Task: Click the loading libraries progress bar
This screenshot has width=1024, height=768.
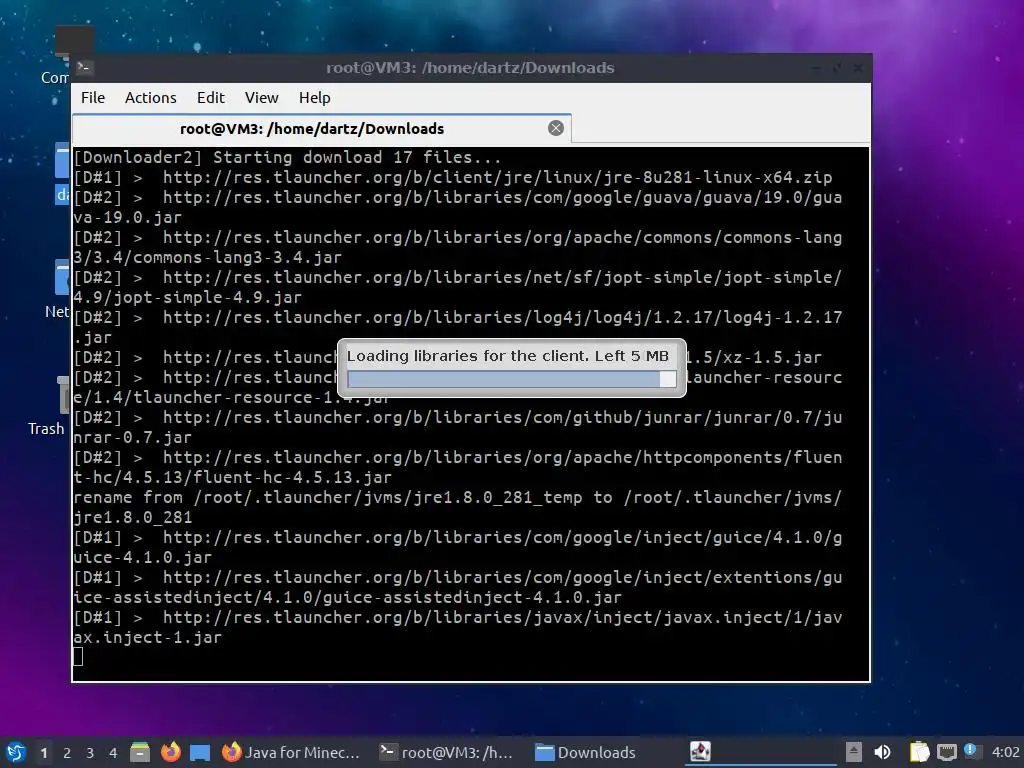Action: [511, 379]
